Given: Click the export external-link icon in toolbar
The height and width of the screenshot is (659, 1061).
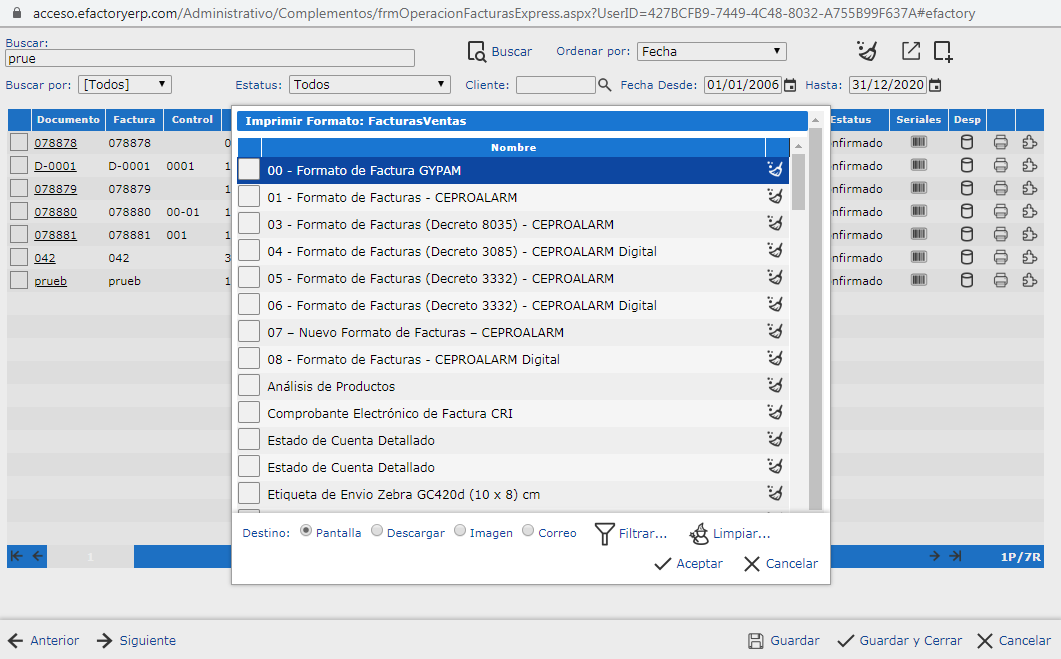Looking at the screenshot, I should coord(911,51).
